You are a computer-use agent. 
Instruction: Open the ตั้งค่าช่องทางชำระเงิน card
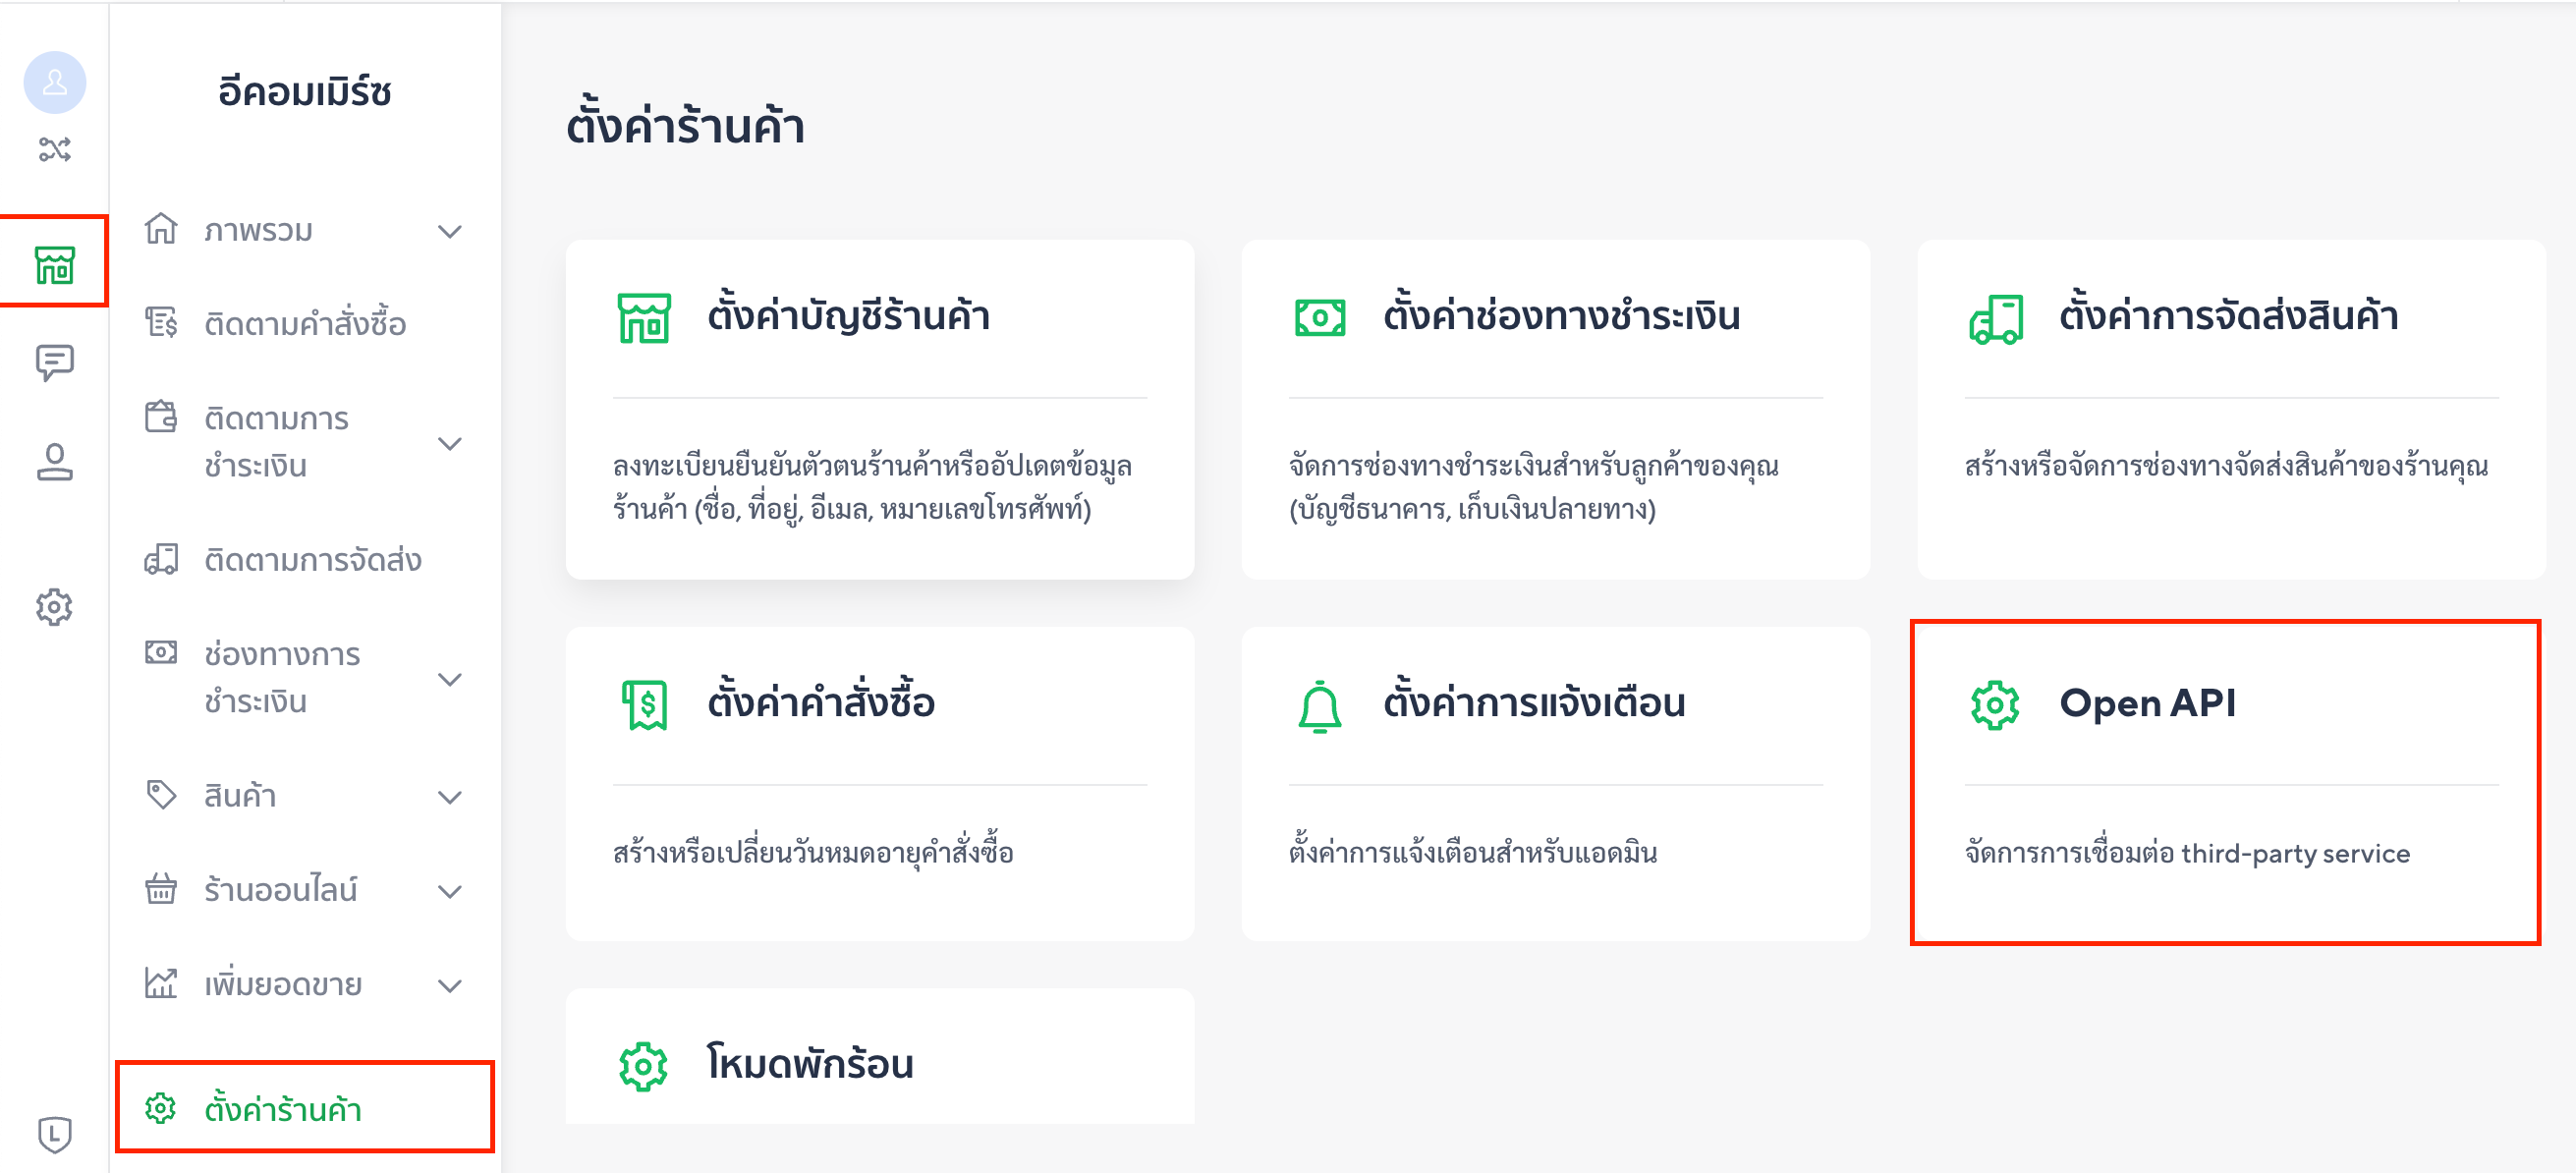pyautogui.click(x=1555, y=409)
